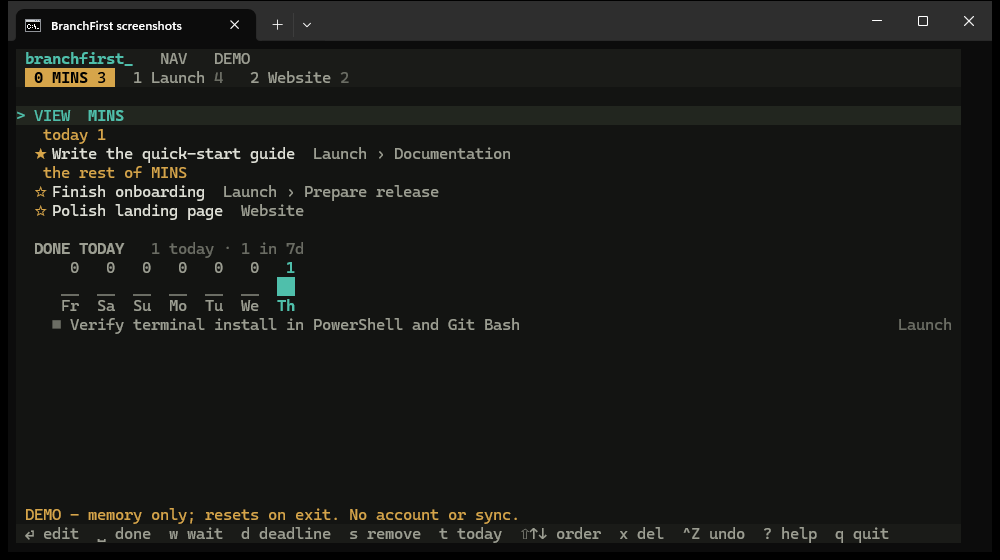Click the s remove shortcut hint
The image size is (1000, 560).
pos(385,534)
